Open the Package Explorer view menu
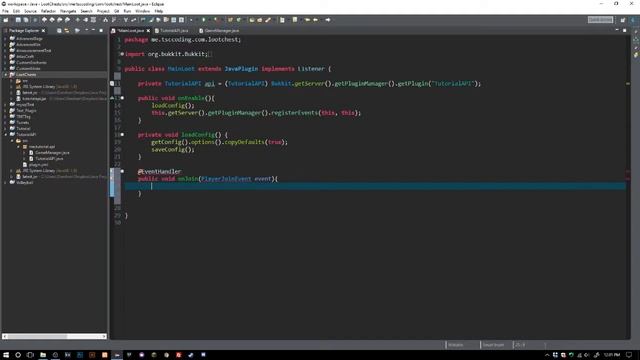The width and height of the screenshot is (640, 360). pyautogui.click(x=86, y=31)
